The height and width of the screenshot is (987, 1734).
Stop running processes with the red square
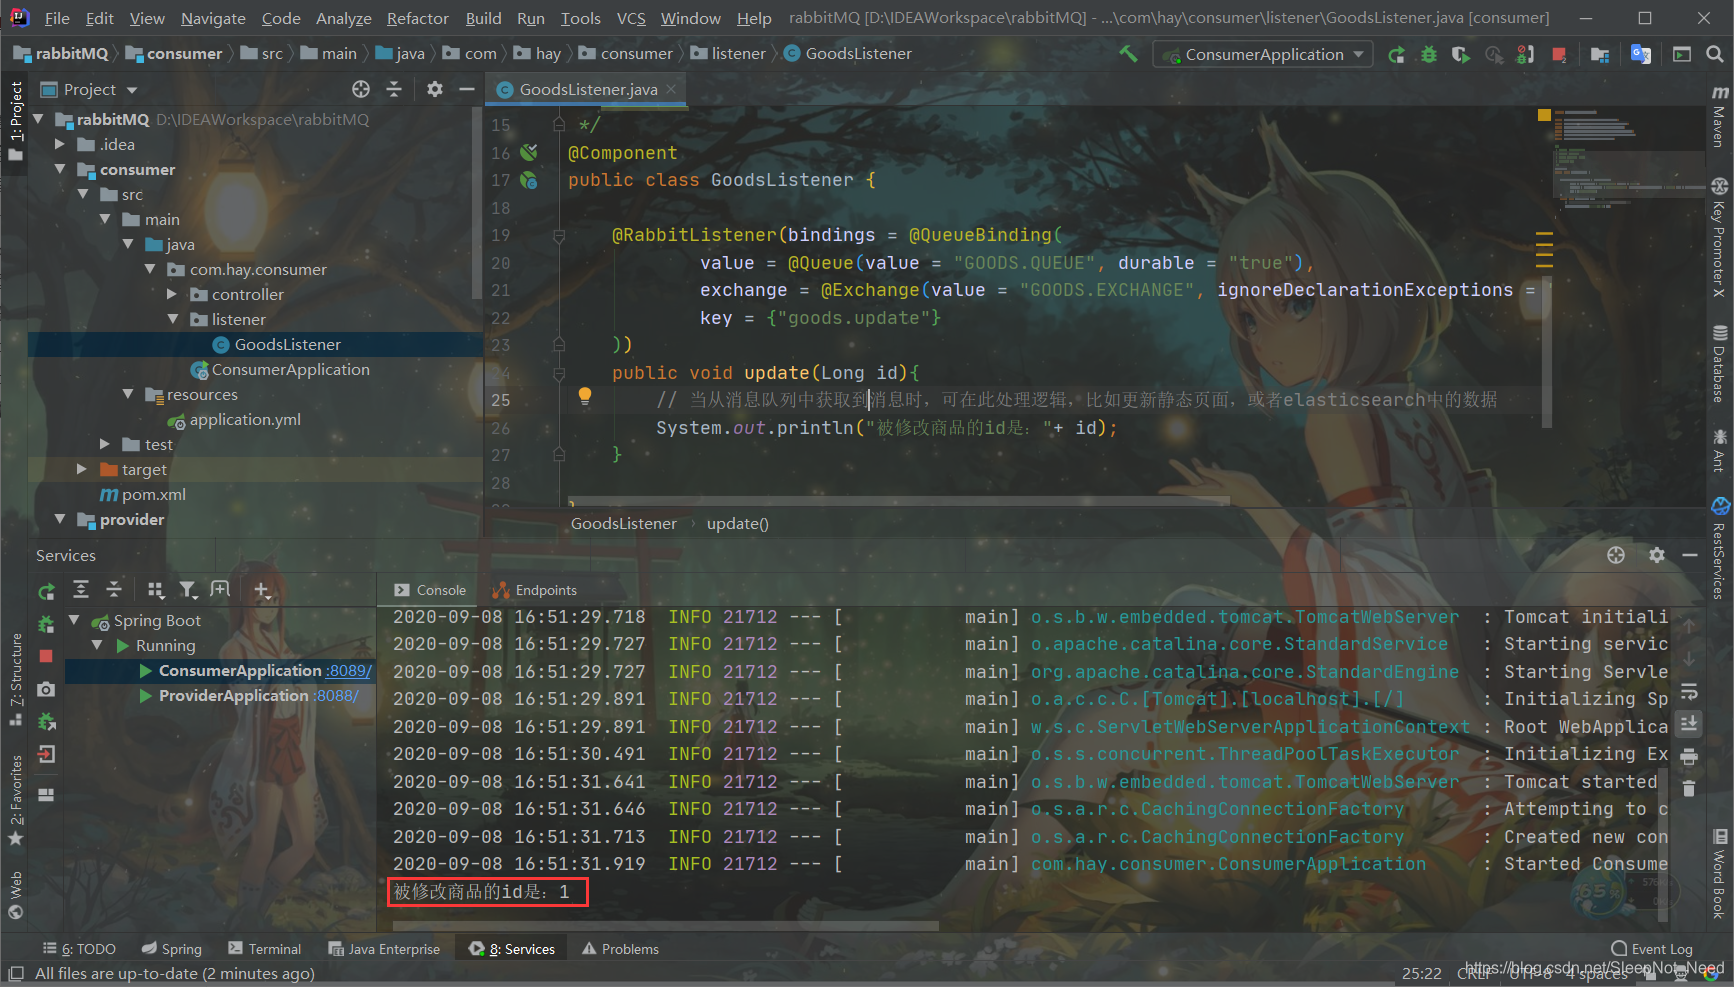[x=1559, y=54]
